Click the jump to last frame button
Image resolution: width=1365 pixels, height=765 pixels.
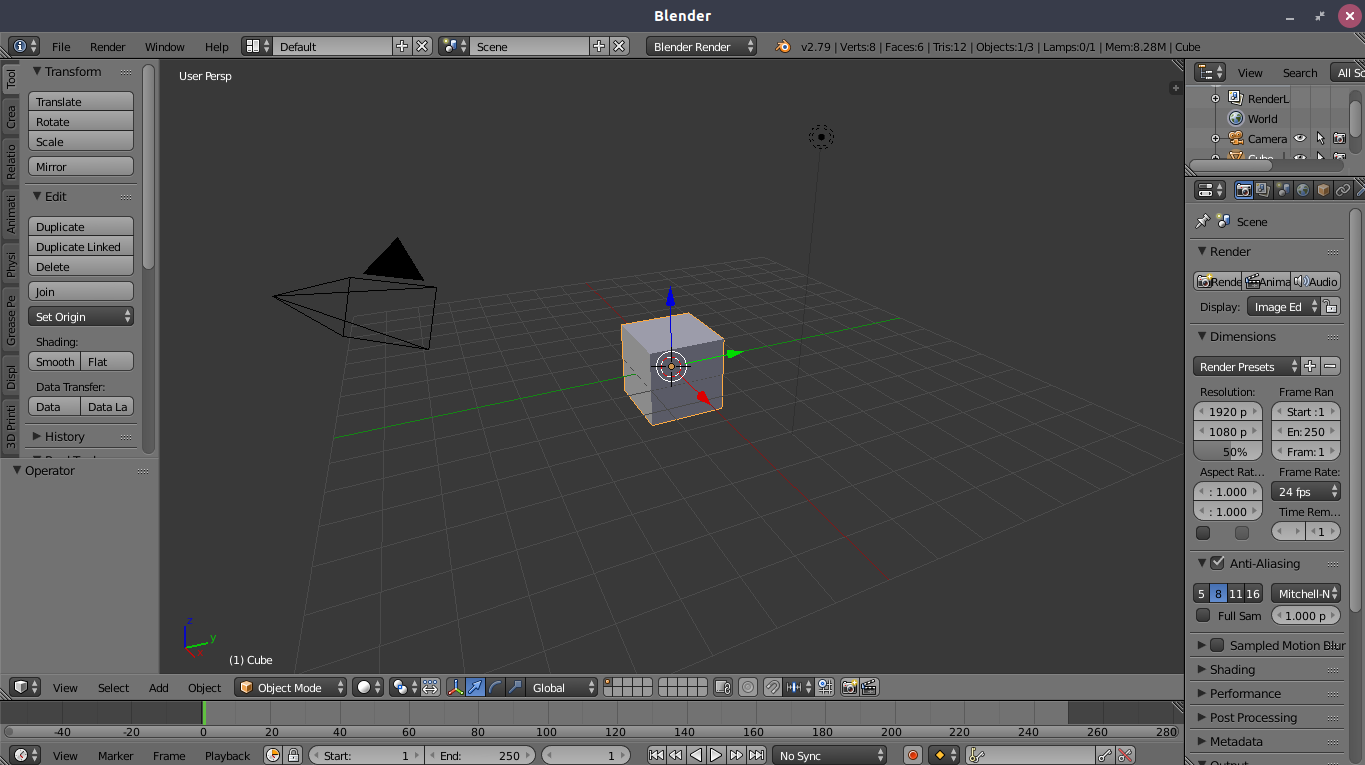pyautogui.click(x=757, y=756)
